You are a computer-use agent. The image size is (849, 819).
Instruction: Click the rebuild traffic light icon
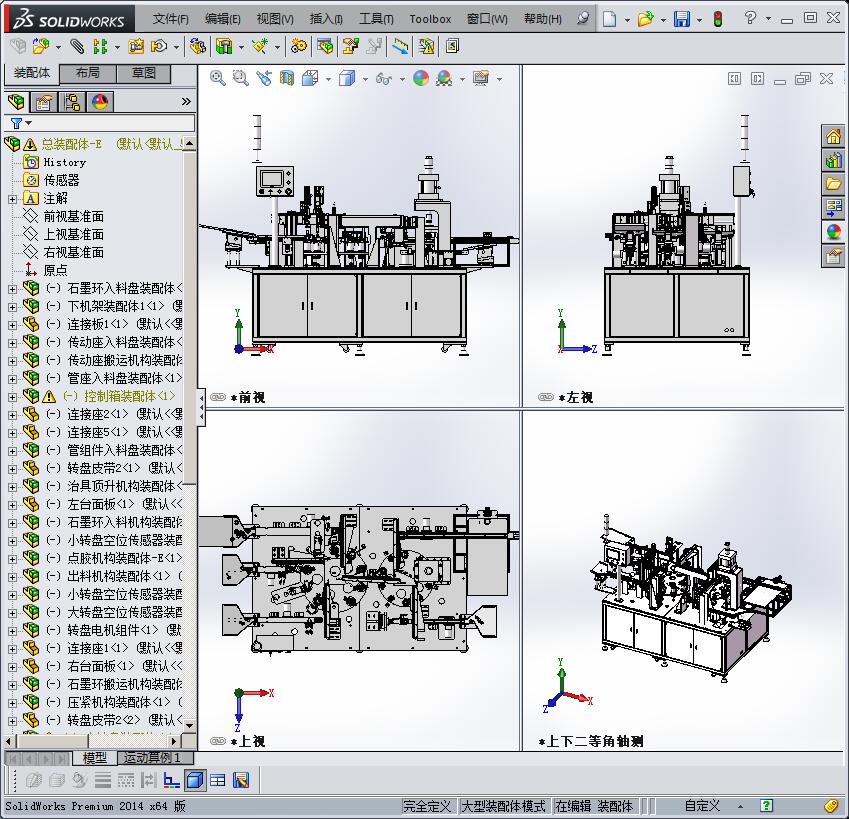tap(718, 19)
